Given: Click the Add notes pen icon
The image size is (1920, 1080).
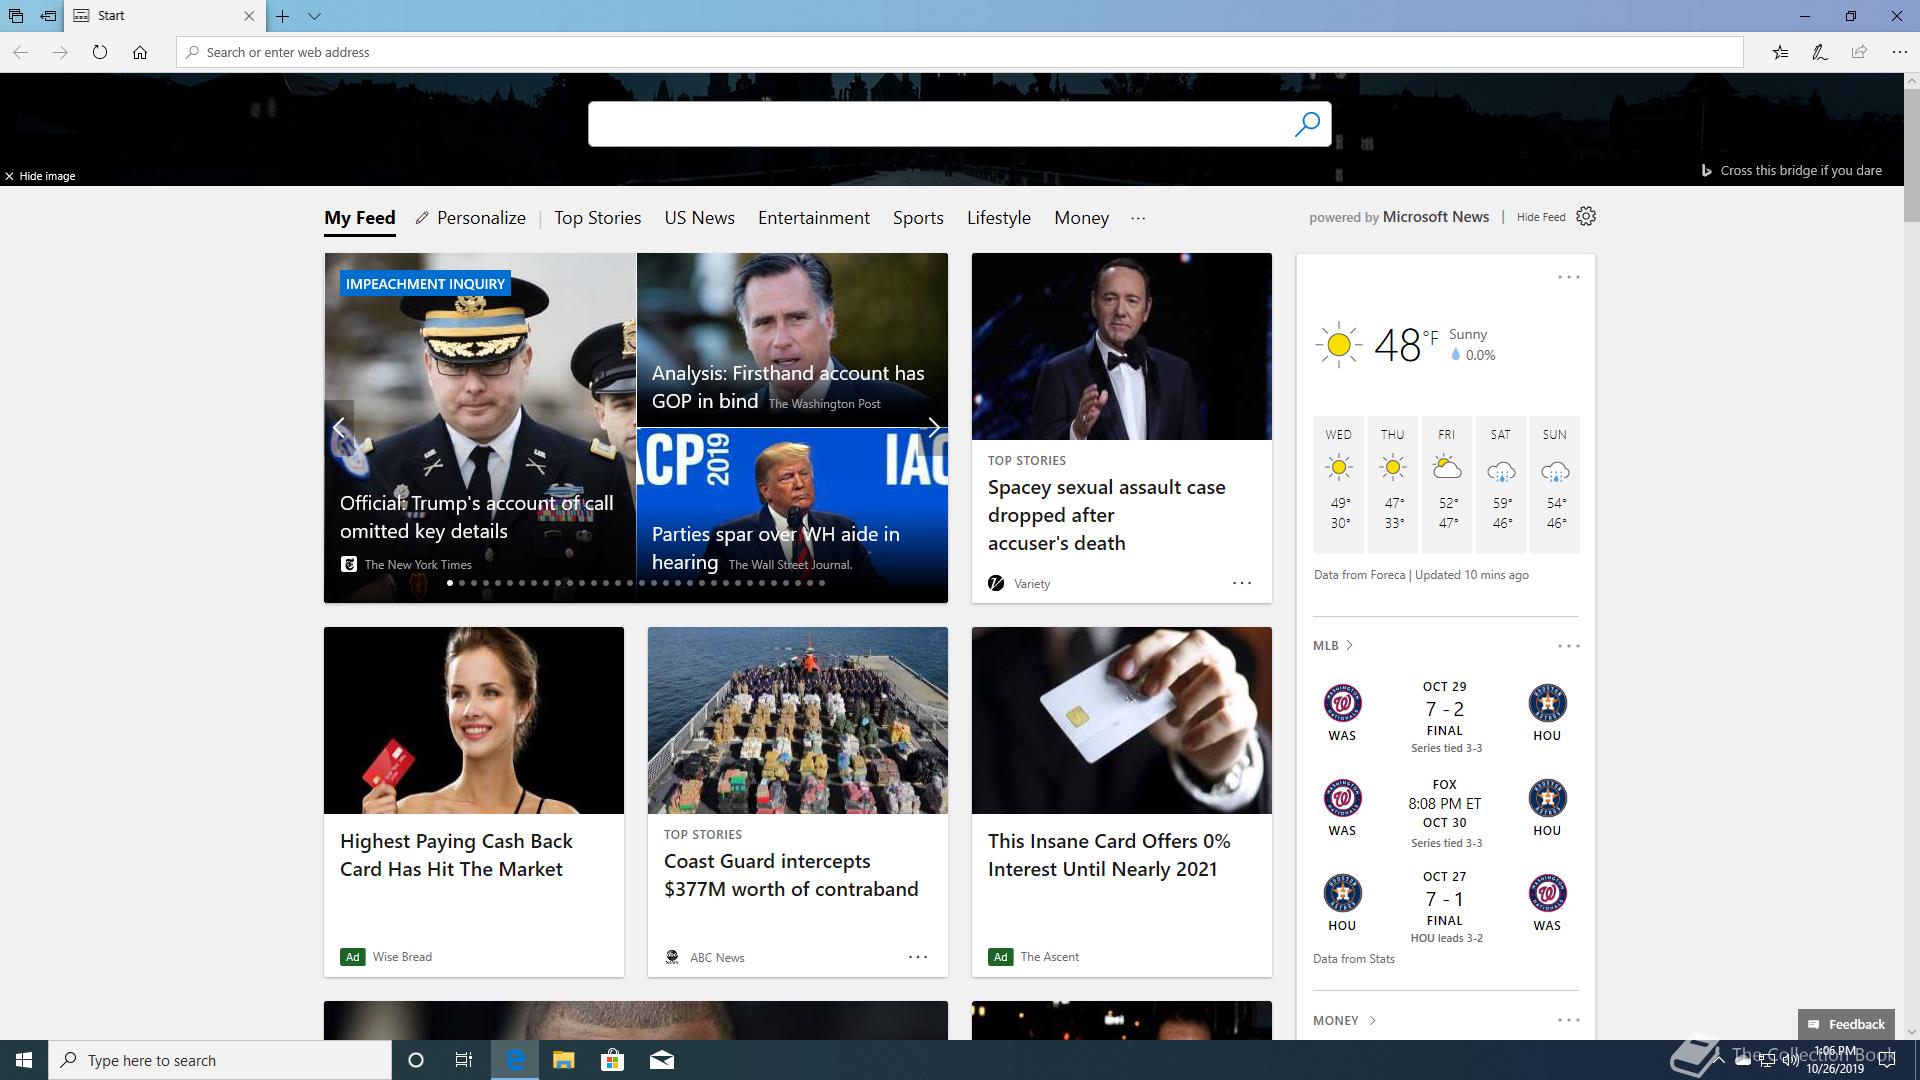Looking at the screenshot, I should [1820, 52].
